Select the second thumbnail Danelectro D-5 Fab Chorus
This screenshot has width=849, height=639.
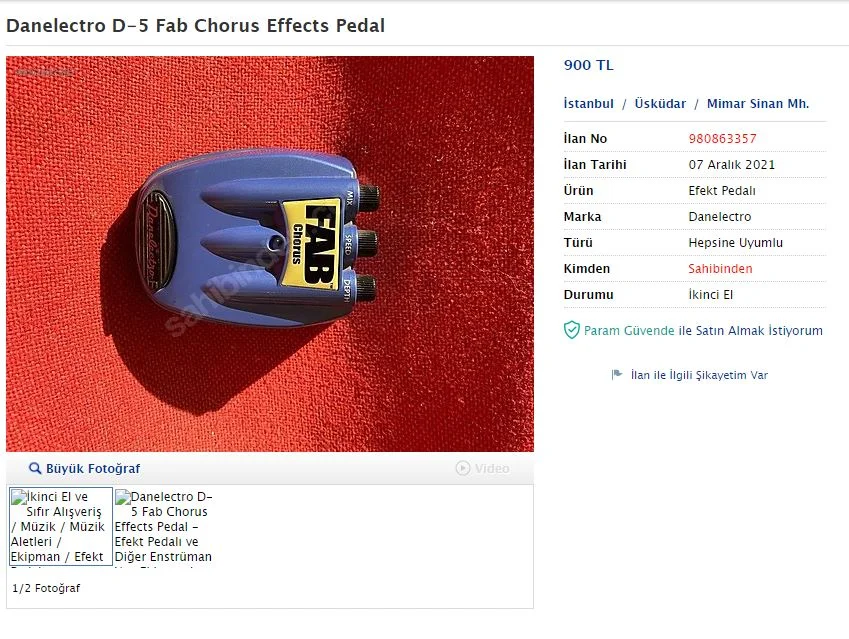pos(164,526)
